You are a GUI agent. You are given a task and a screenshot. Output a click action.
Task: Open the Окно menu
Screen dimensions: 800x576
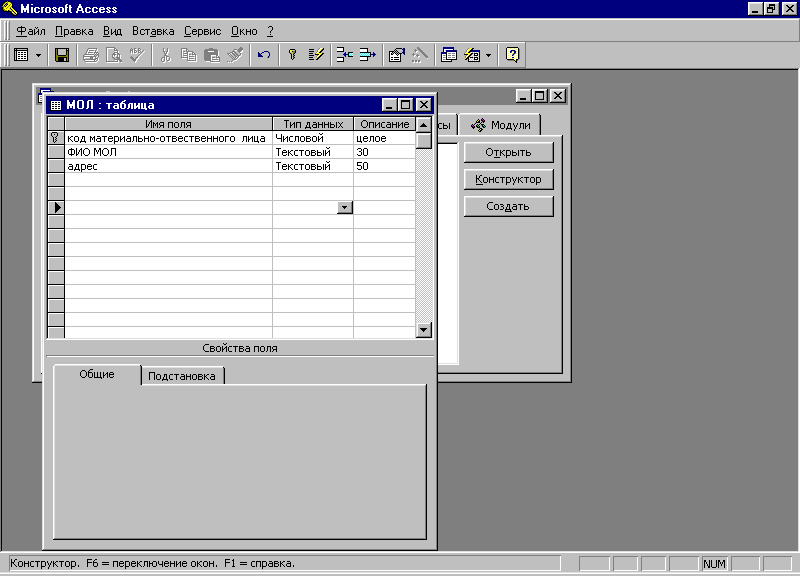244,31
